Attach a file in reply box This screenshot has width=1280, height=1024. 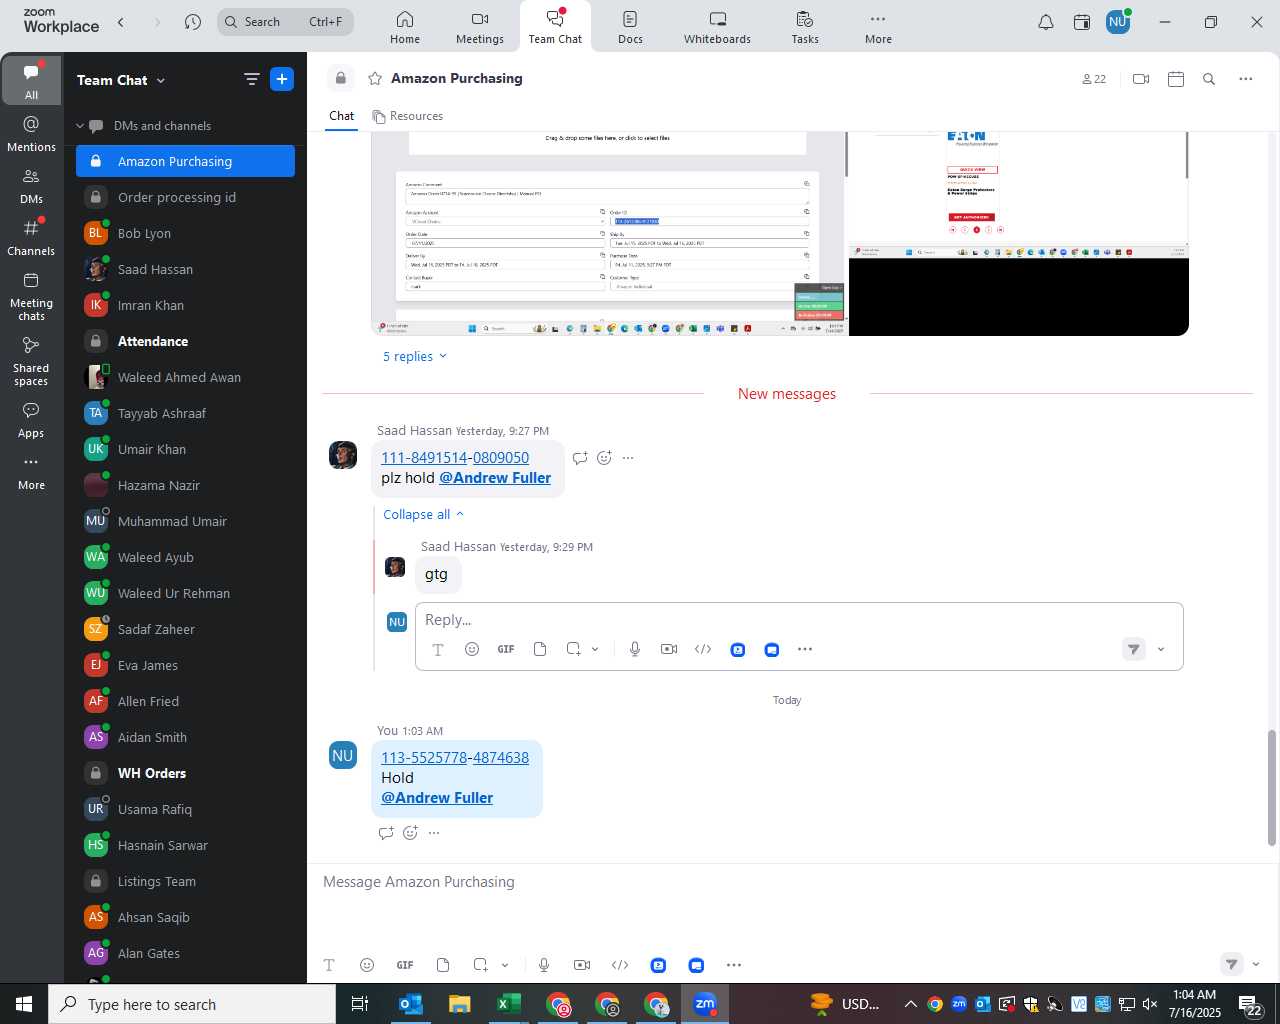pyautogui.click(x=540, y=649)
